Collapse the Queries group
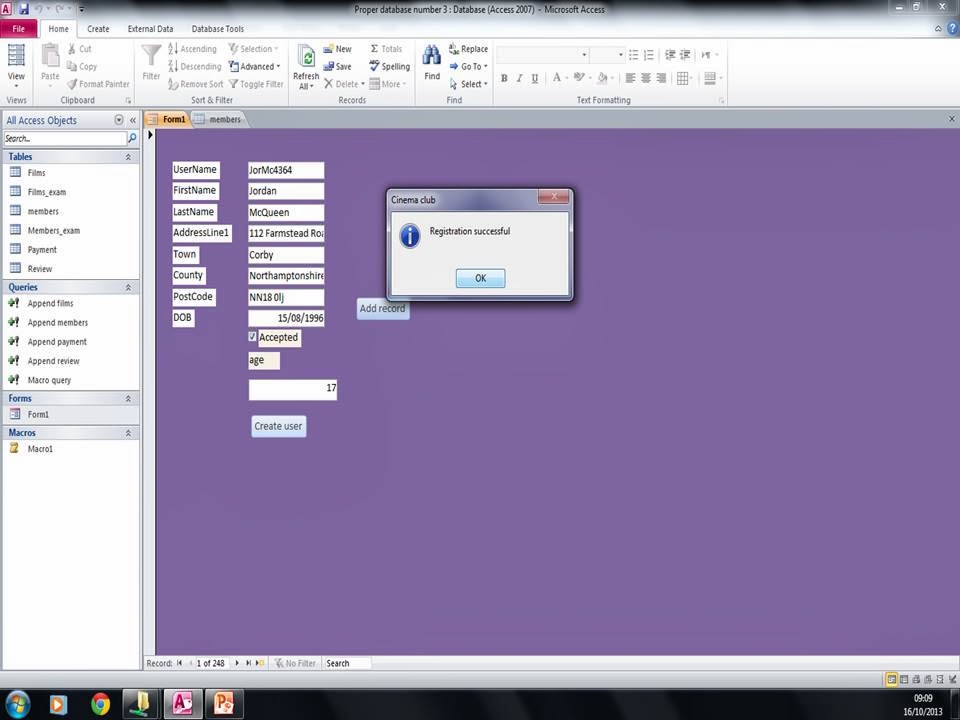Screen dimensions: 960x720 click(128, 287)
